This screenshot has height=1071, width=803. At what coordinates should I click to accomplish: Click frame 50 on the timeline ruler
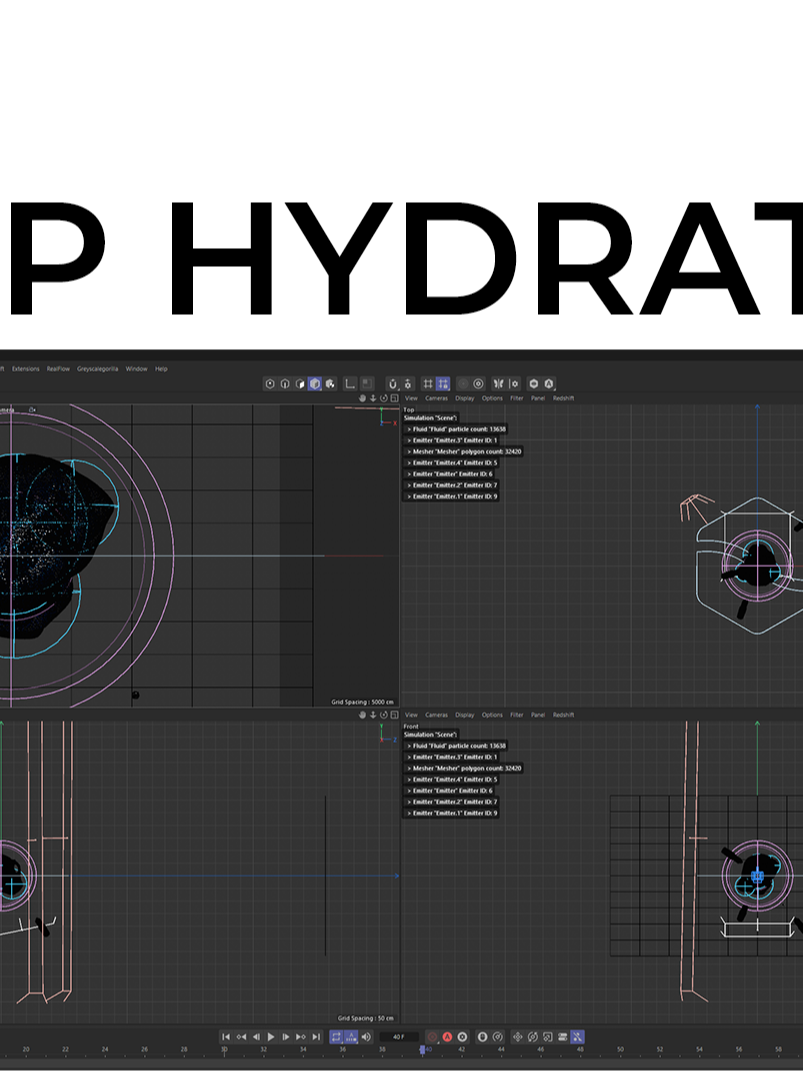pyautogui.click(x=620, y=1049)
